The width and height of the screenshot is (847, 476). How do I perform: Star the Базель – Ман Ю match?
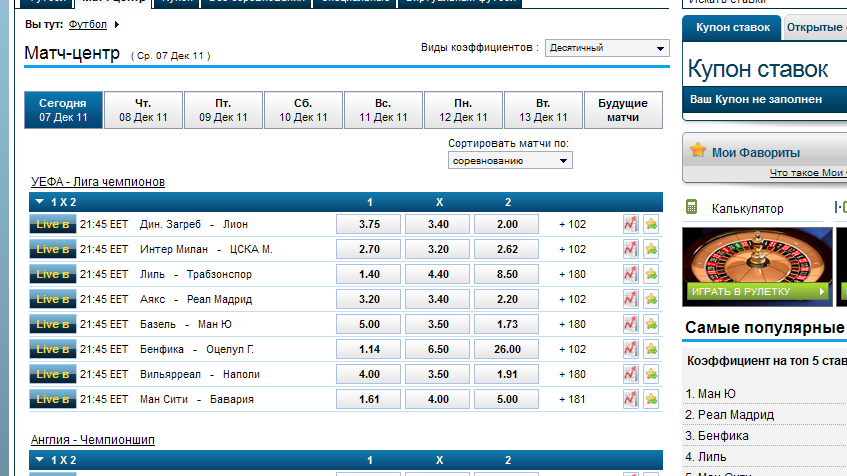tap(651, 324)
